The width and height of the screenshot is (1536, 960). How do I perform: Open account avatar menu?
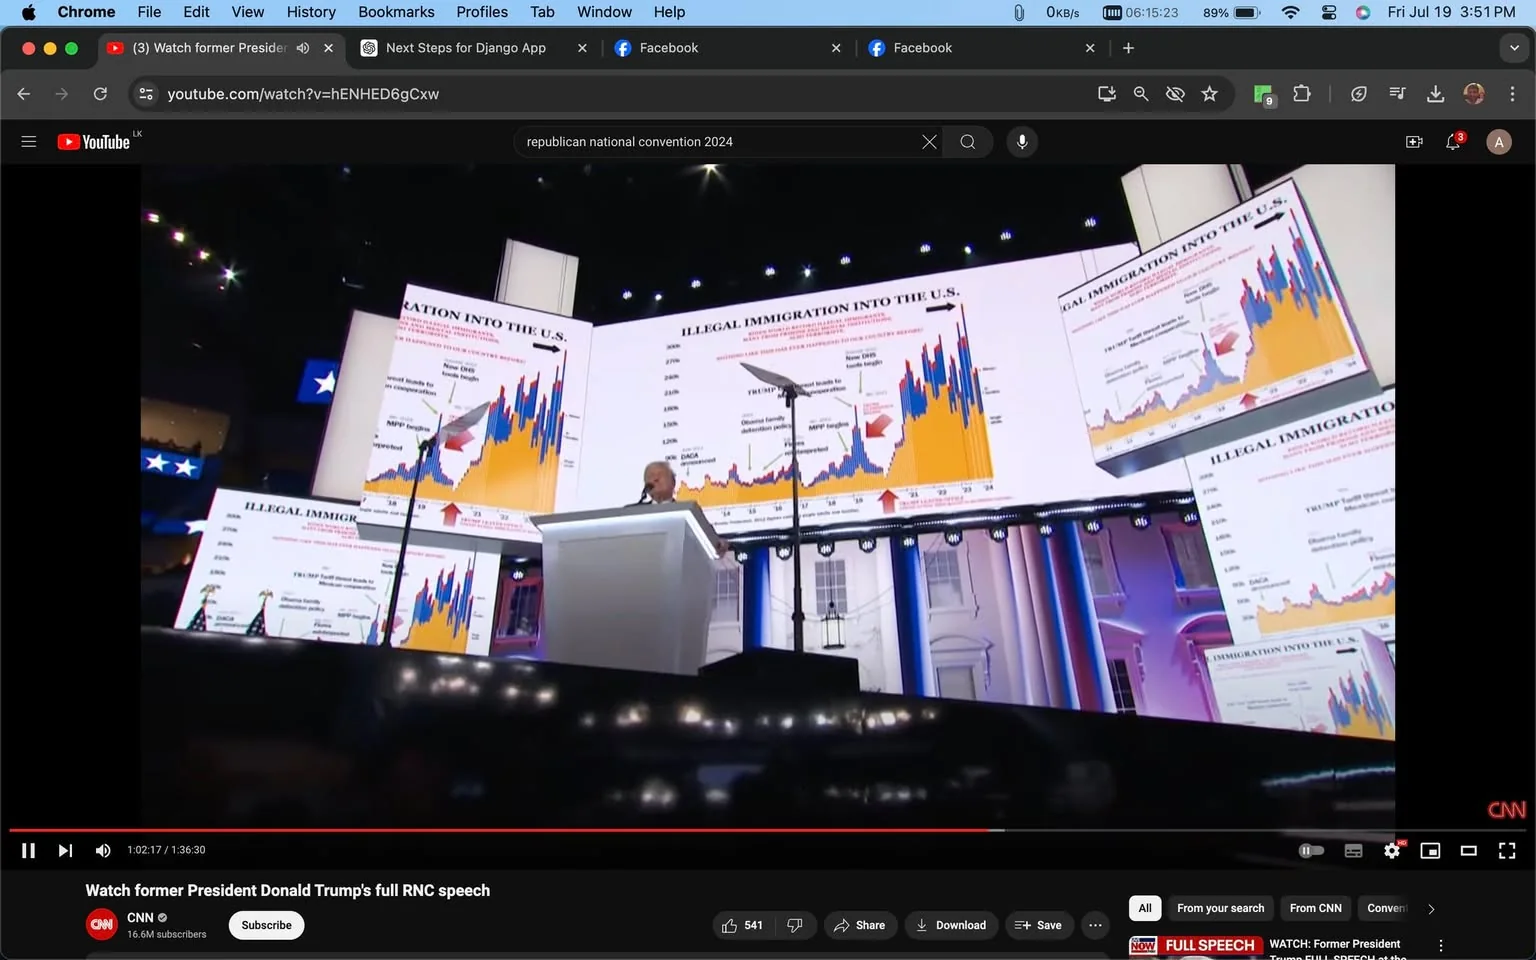[x=1498, y=142]
